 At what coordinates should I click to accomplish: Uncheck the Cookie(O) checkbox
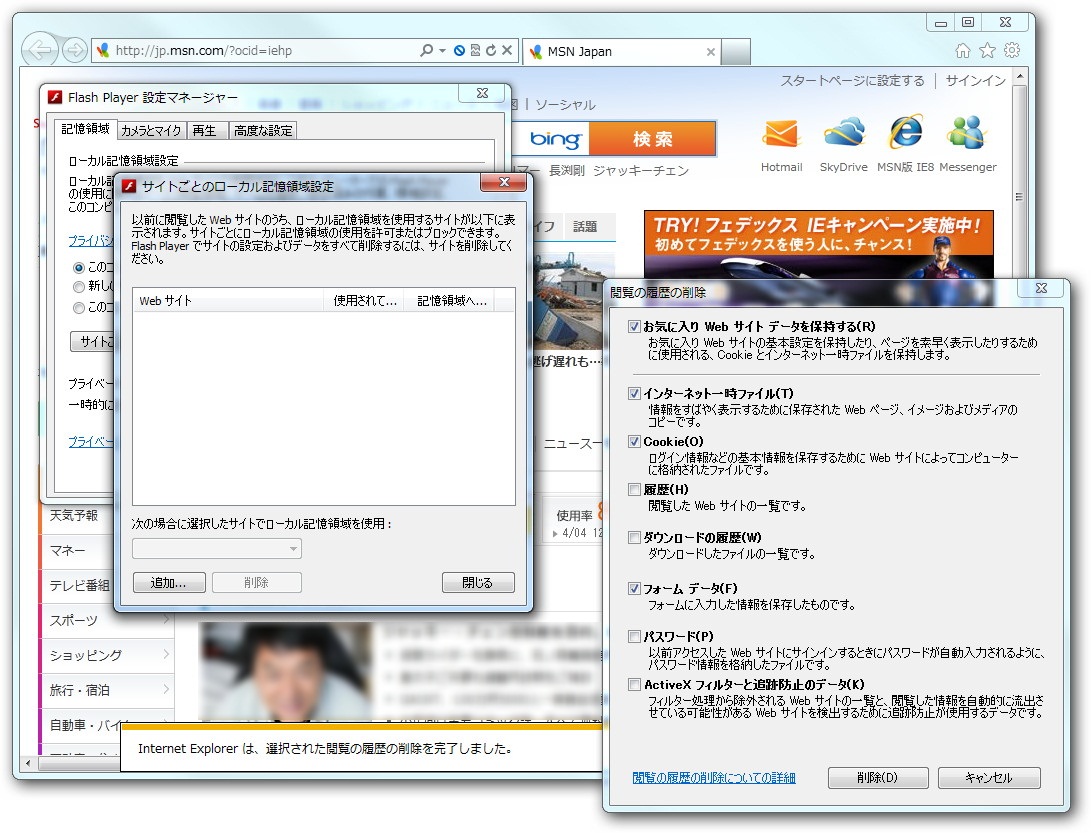click(634, 441)
